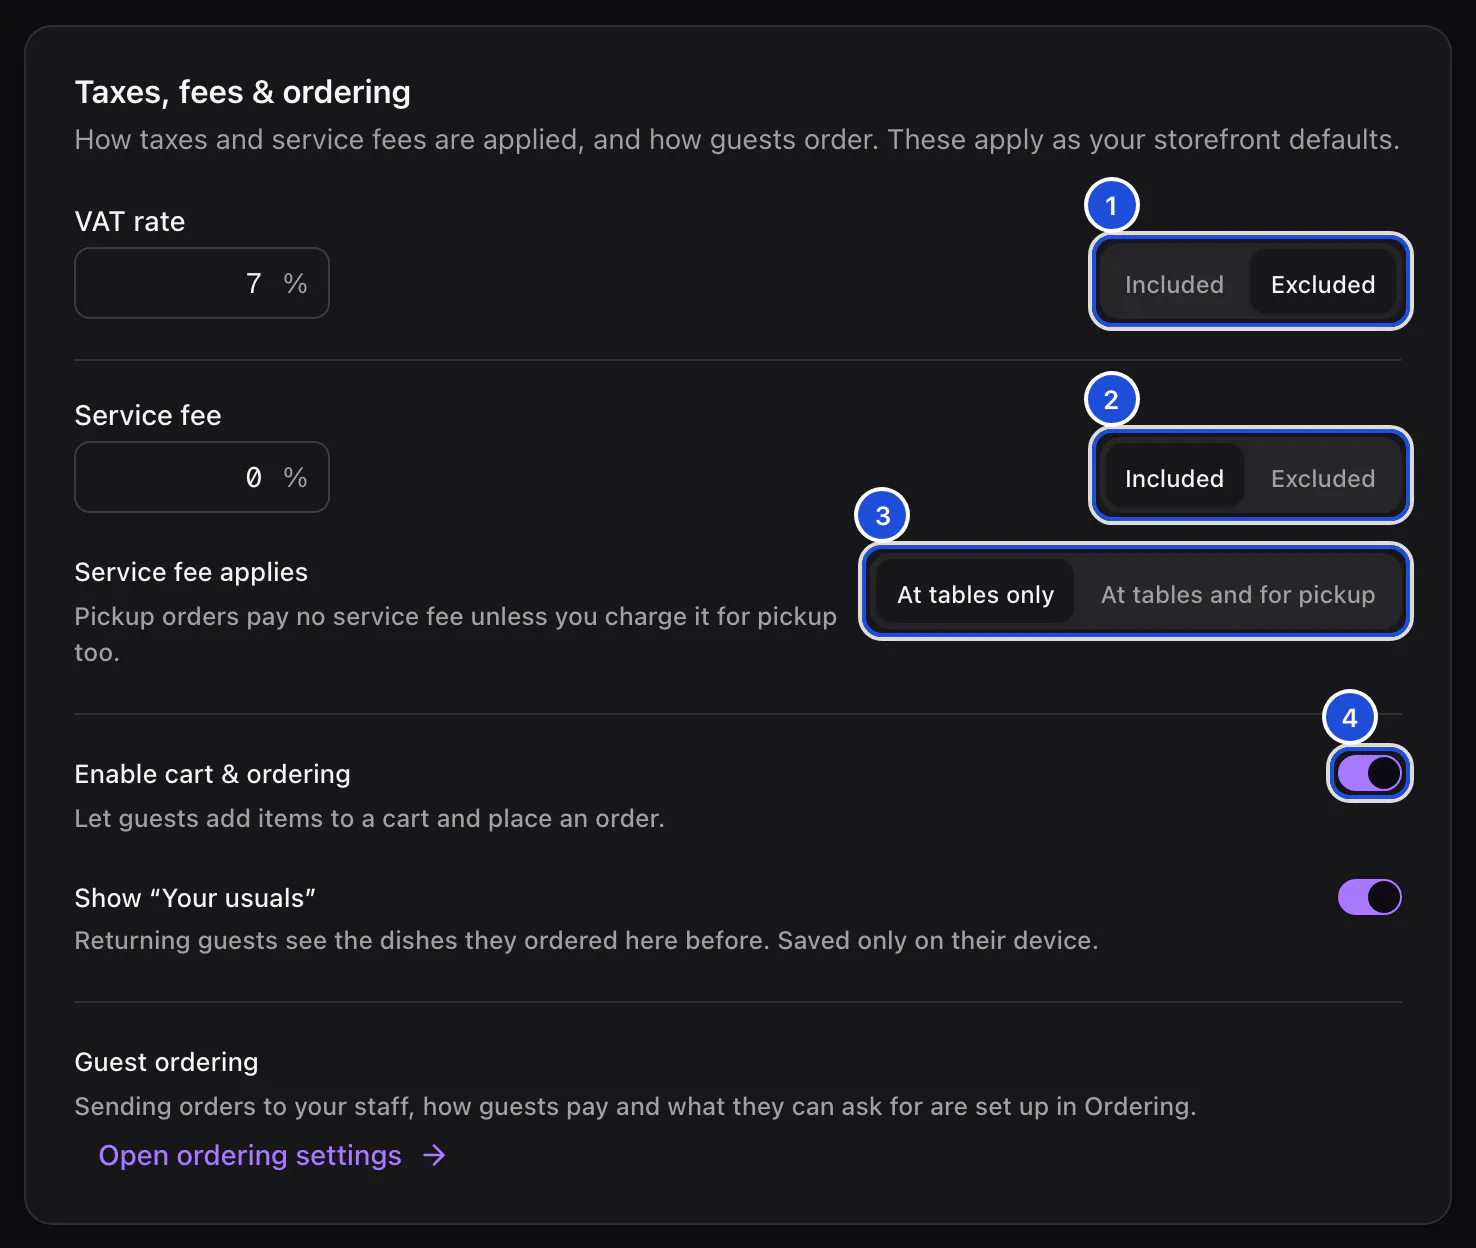Click the Guest ordering heading
Screen dimensions: 1476x1248
tap(166, 1062)
